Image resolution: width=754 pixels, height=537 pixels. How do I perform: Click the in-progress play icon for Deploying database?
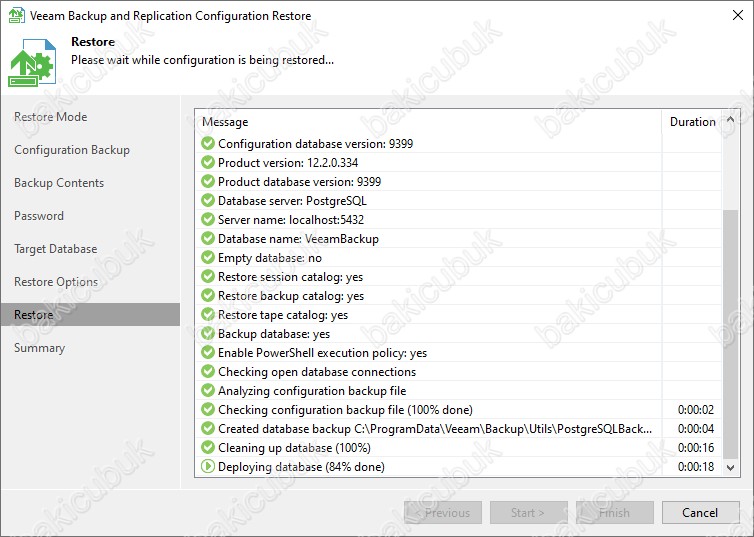pyautogui.click(x=208, y=466)
